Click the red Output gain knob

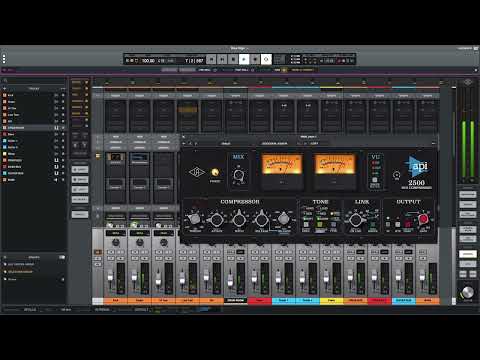pyautogui.click(x=423, y=219)
